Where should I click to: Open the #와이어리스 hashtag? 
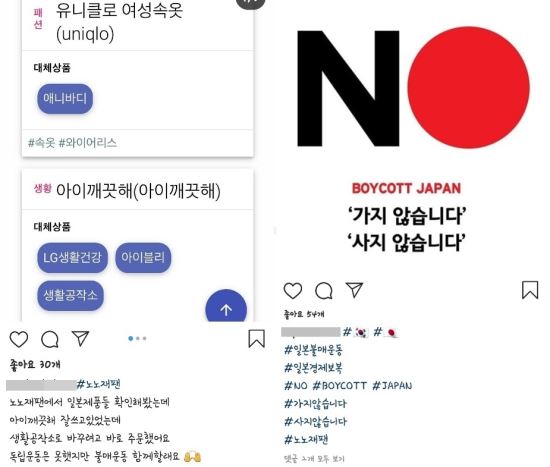click(x=88, y=142)
